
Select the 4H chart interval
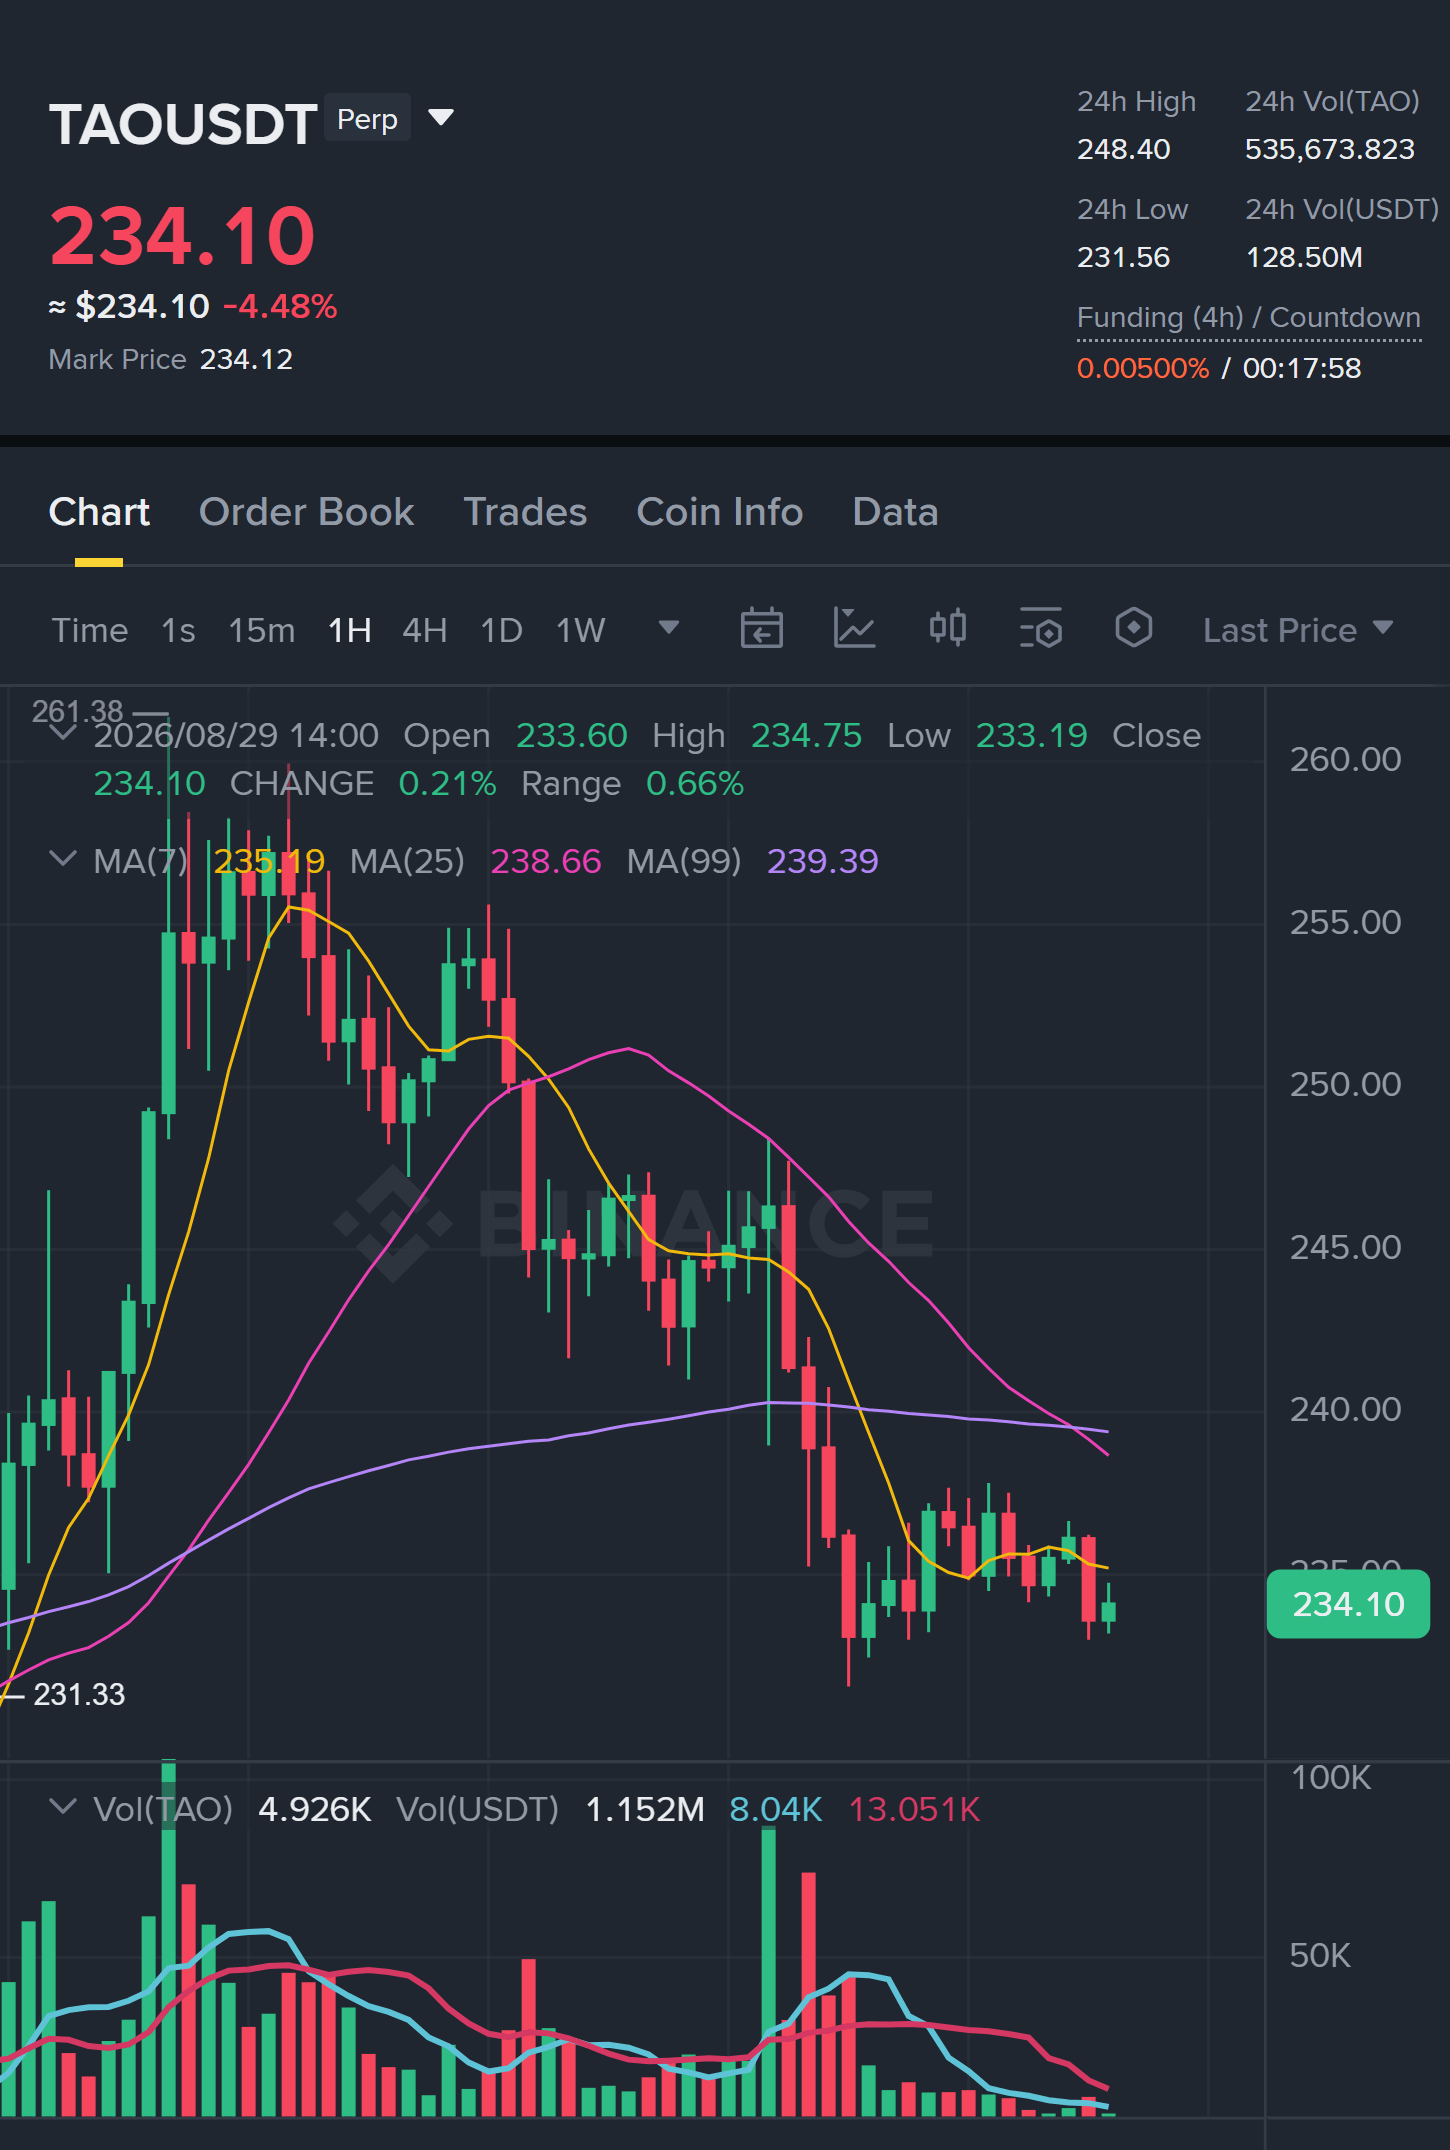(x=425, y=630)
